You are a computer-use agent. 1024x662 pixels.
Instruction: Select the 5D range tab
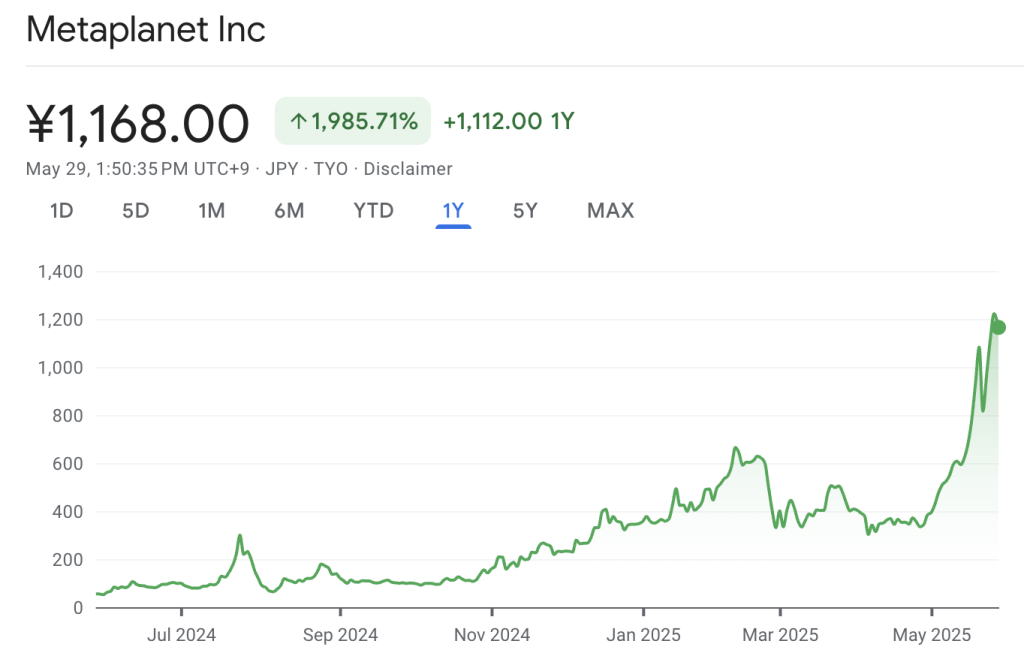coord(135,211)
